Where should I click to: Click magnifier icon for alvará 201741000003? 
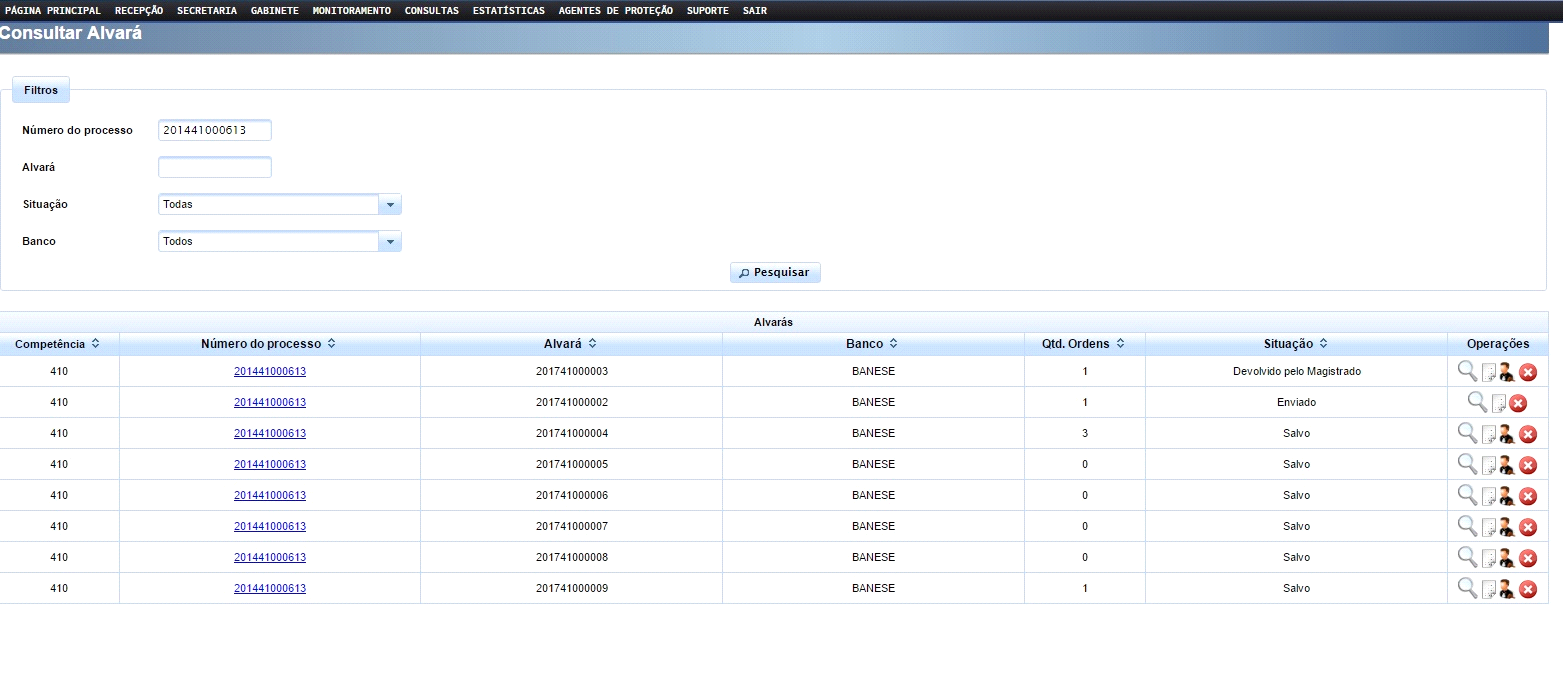tap(1467, 371)
